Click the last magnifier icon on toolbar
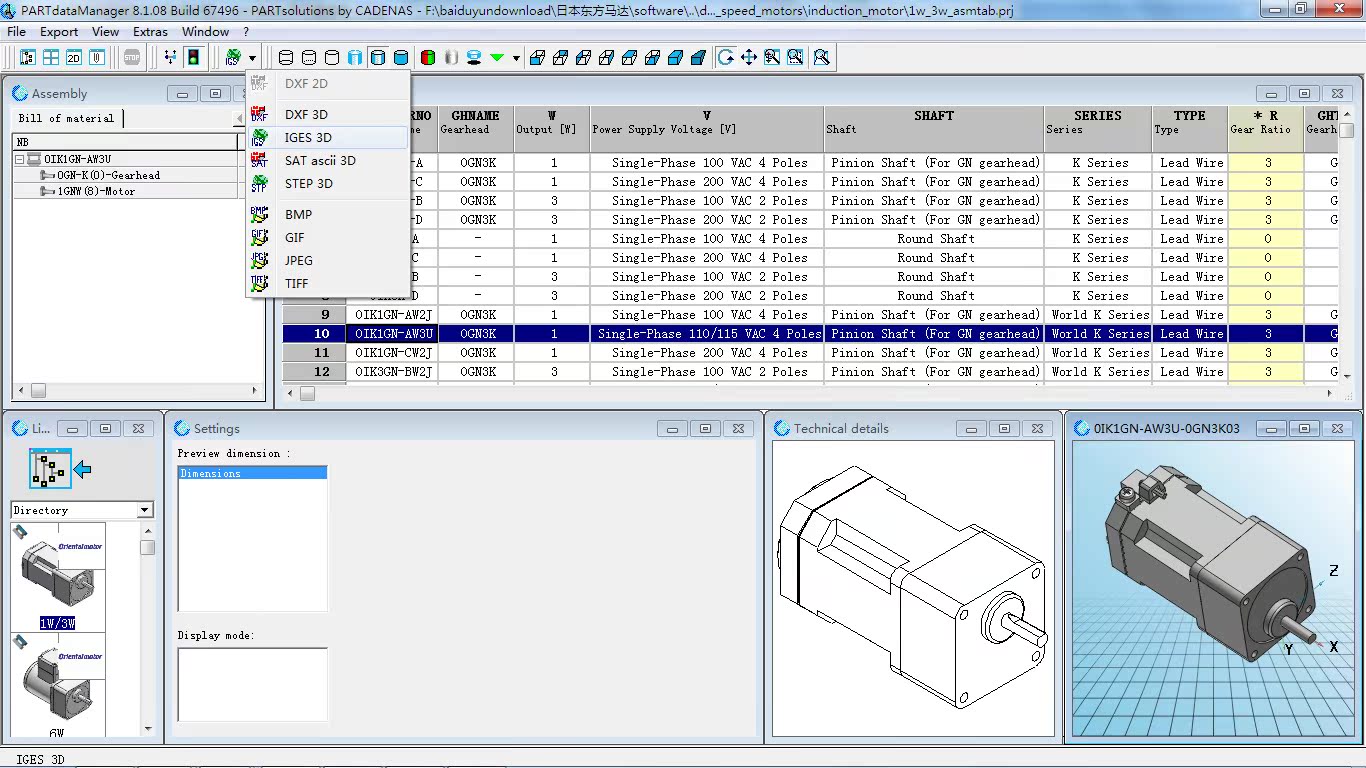Image resolution: width=1366 pixels, height=768 pixels. click(821, 57)
